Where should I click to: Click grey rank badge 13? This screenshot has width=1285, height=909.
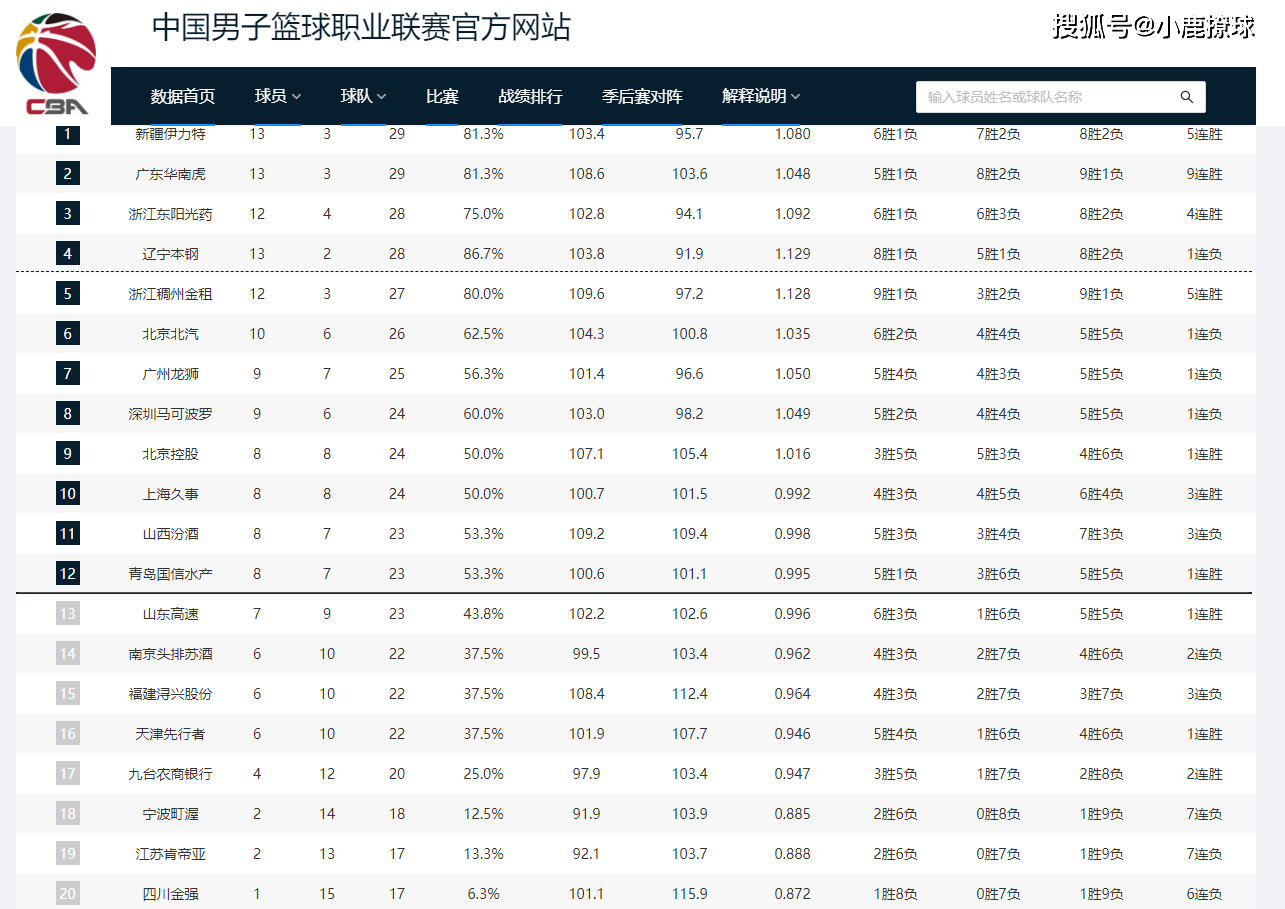pos(67,614)
